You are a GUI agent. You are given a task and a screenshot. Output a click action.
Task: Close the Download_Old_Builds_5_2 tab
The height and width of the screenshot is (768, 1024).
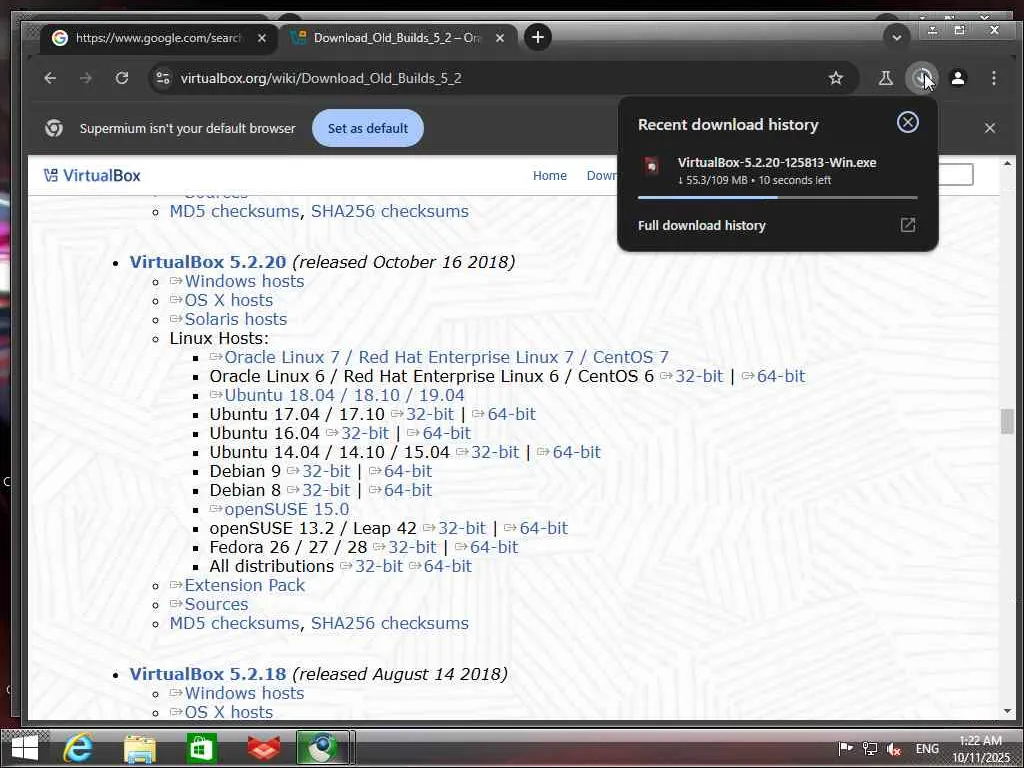coord(500,38)
